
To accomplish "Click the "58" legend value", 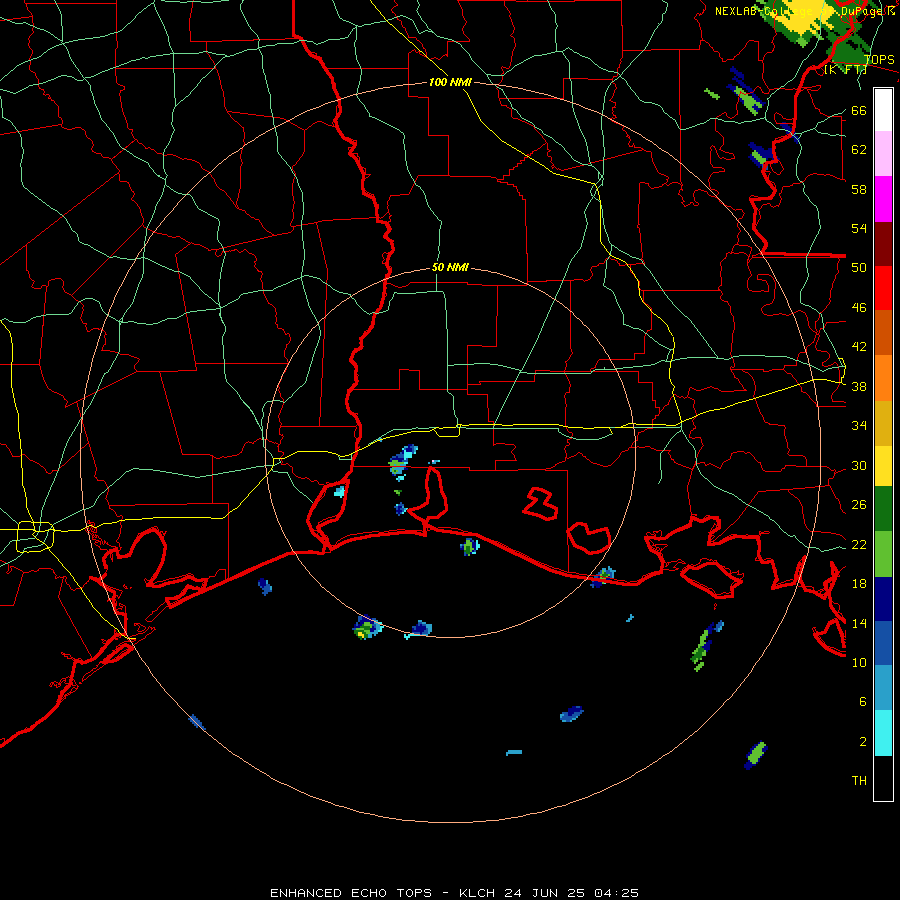I will (x=859, y=189).
